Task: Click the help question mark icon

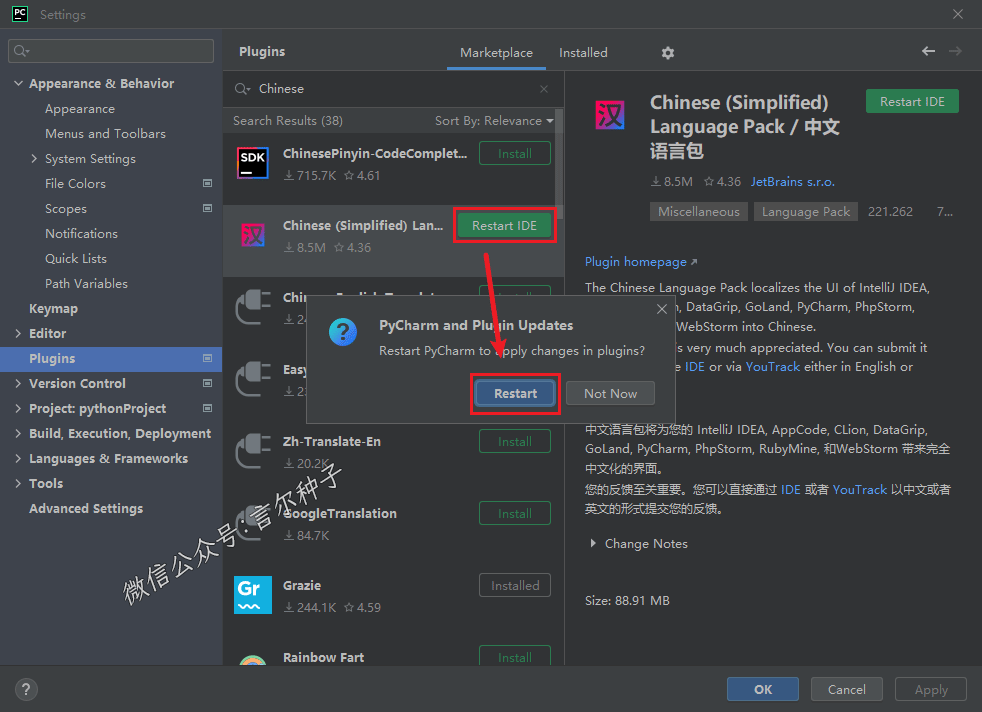Action: pos(26,689)
